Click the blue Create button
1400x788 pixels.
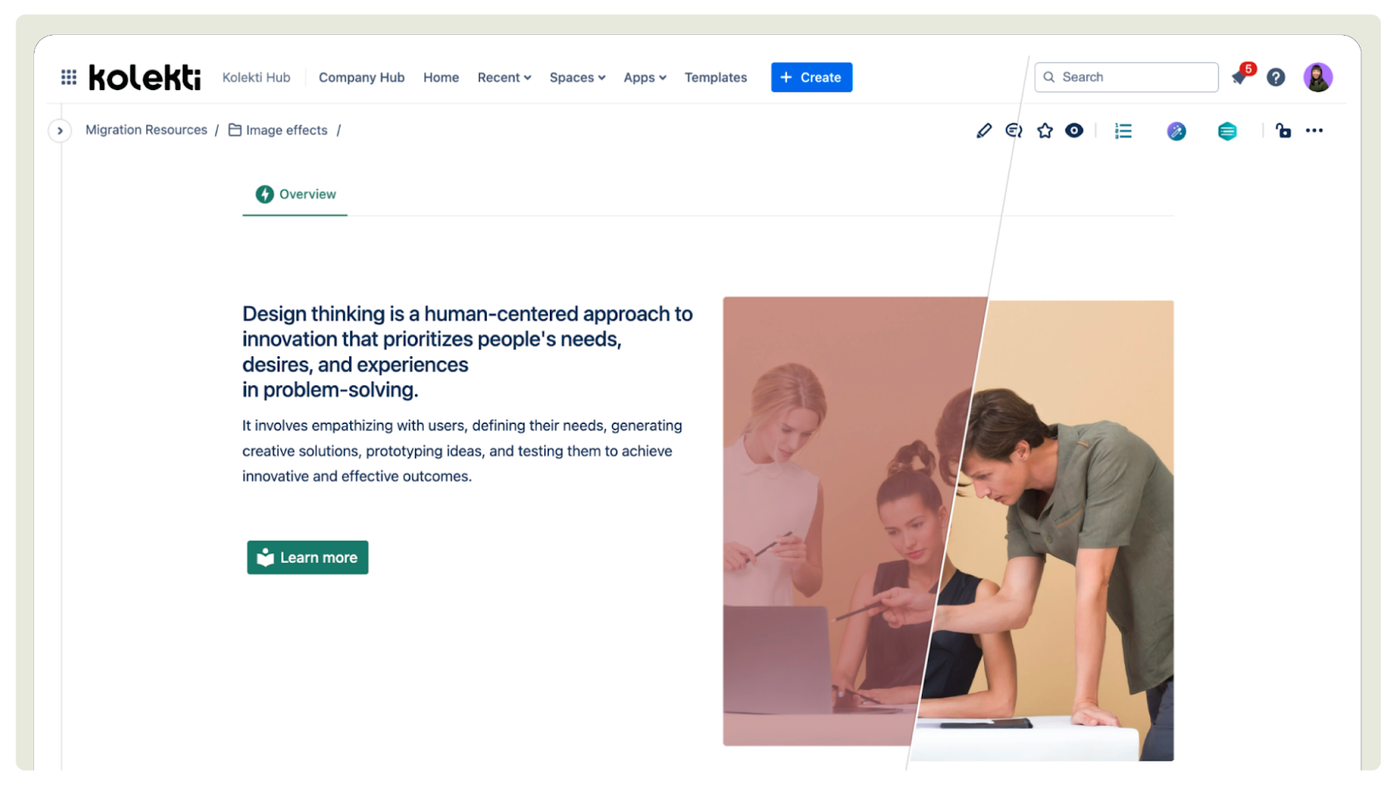(x=811, y=77)
